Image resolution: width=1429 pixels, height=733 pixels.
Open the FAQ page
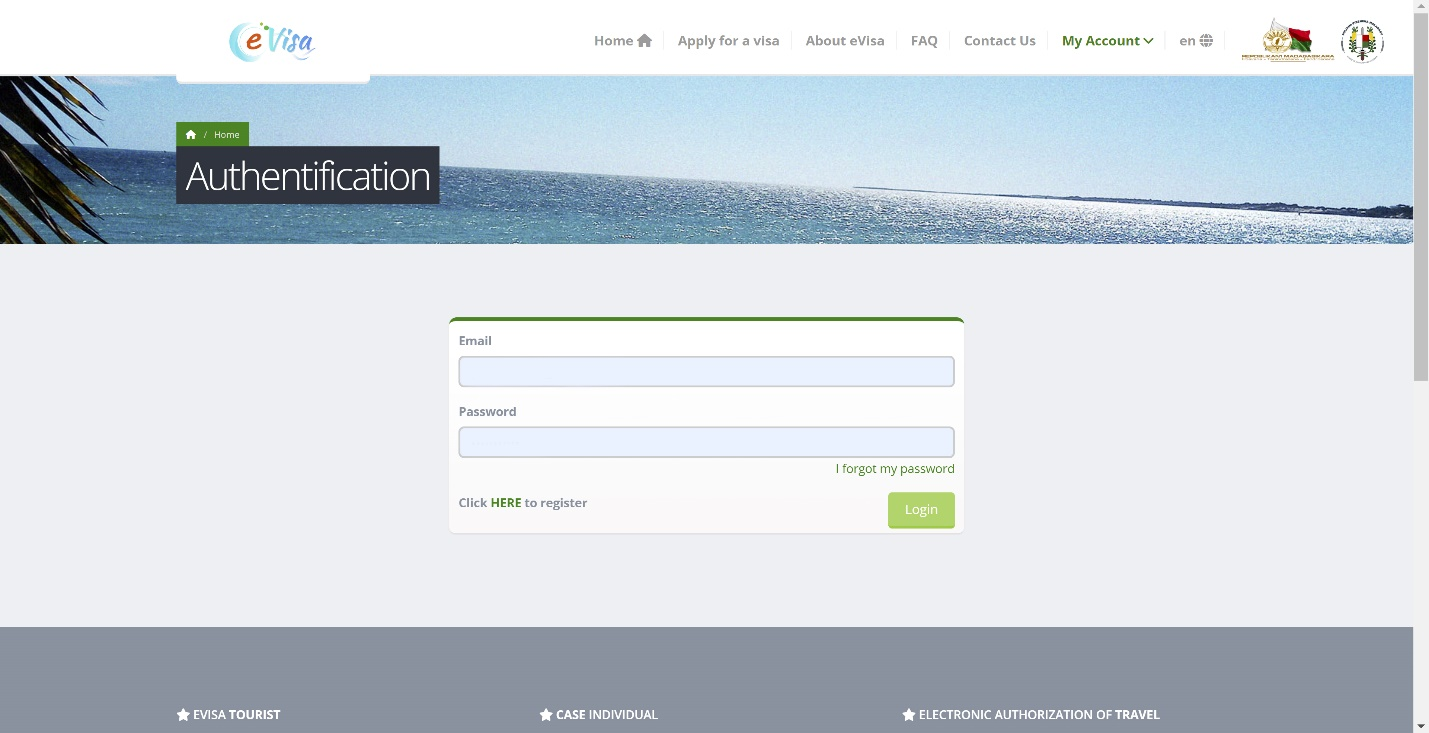tap(924, 41)
